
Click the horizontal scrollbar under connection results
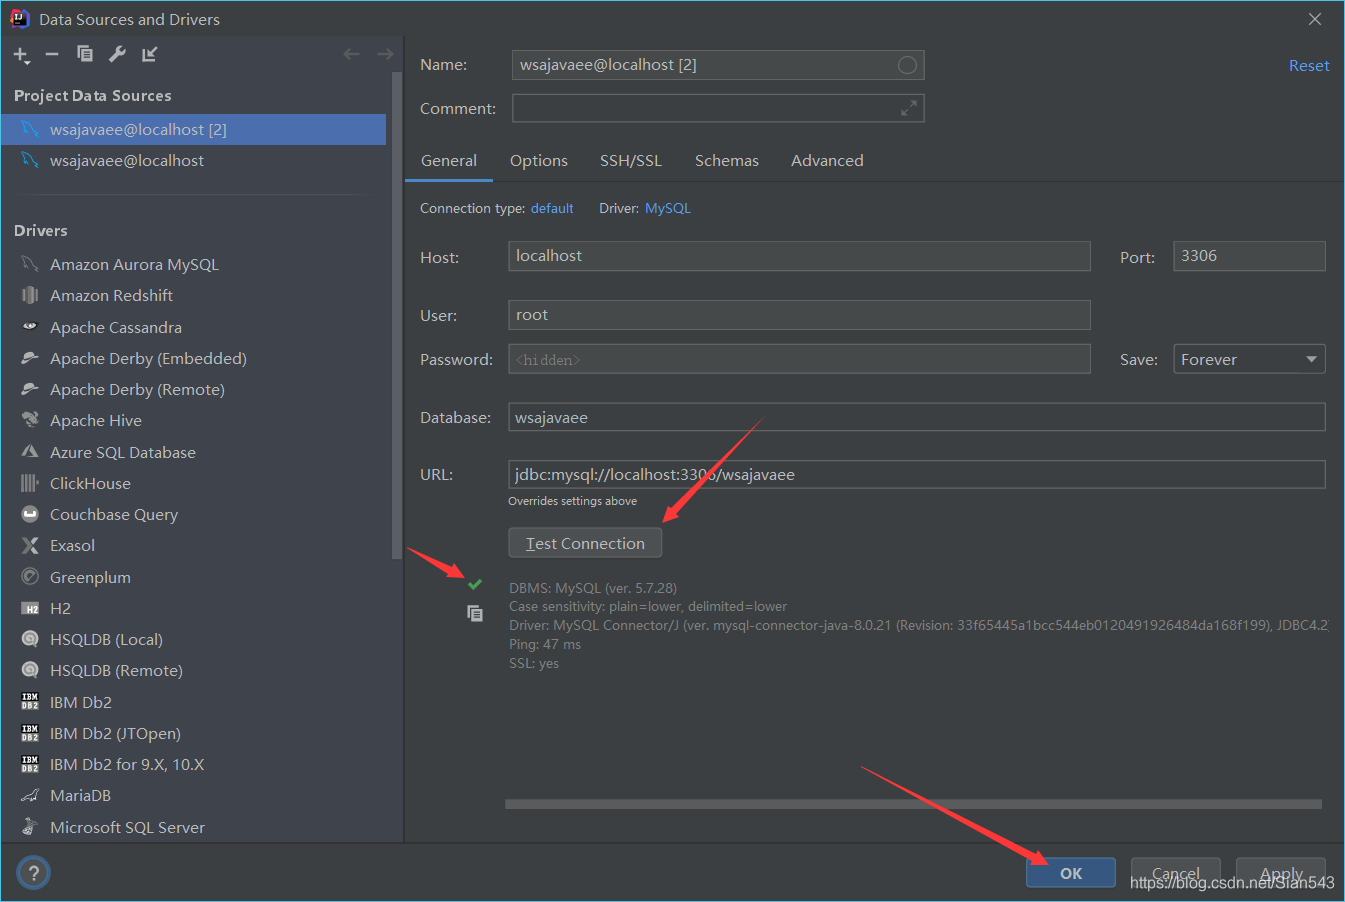pyautogui.click(x=913, y=804)
